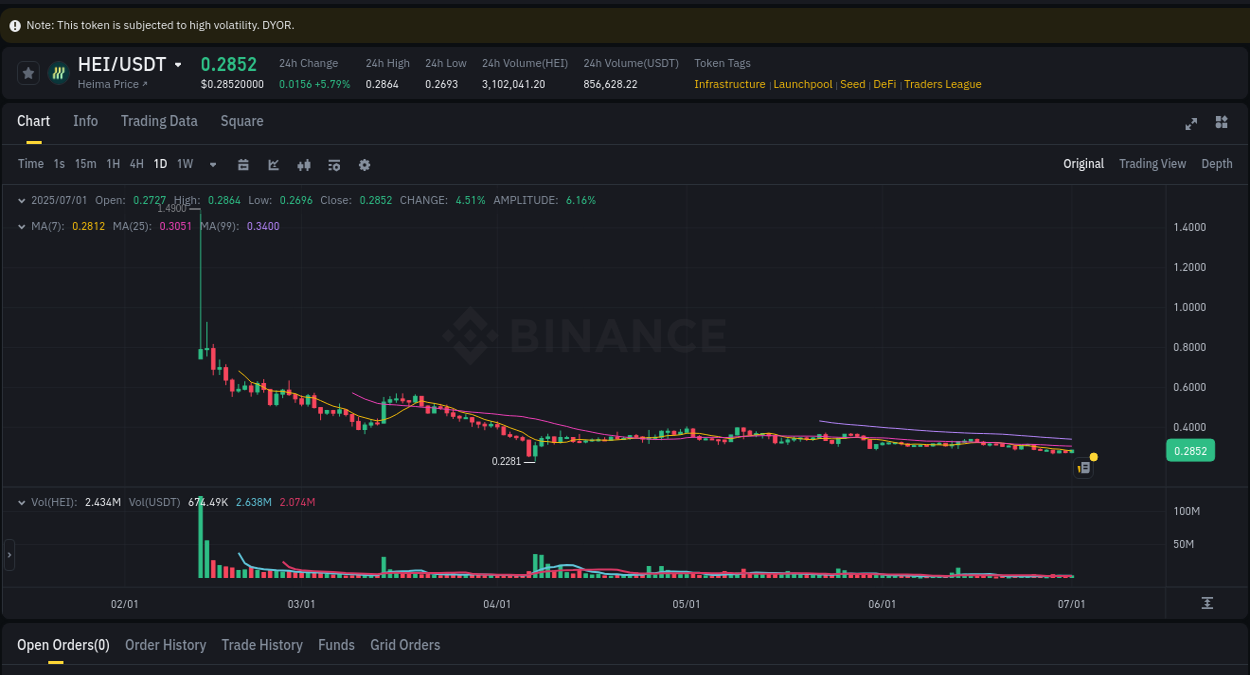Open the technical indicators icon
Viewport: 1250px width, 675px height.
[x=304, y=164]
